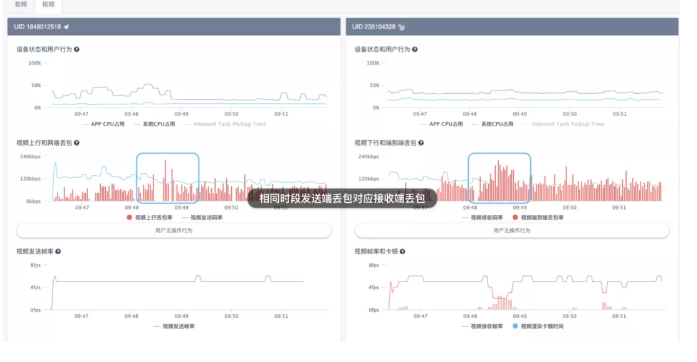The image size is (697, 362).
Task: Select UID 235104328 header text
Action: [374, 27]
